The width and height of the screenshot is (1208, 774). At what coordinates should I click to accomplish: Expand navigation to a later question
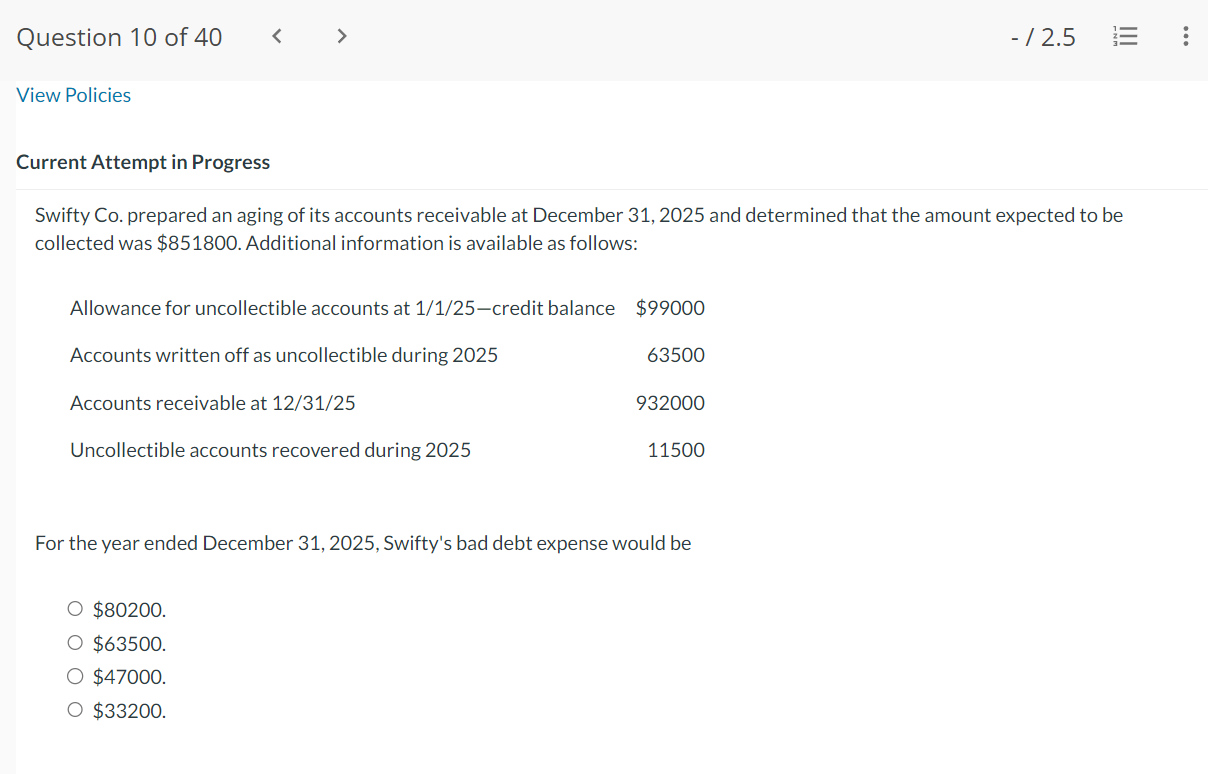[x=341, y=35]
